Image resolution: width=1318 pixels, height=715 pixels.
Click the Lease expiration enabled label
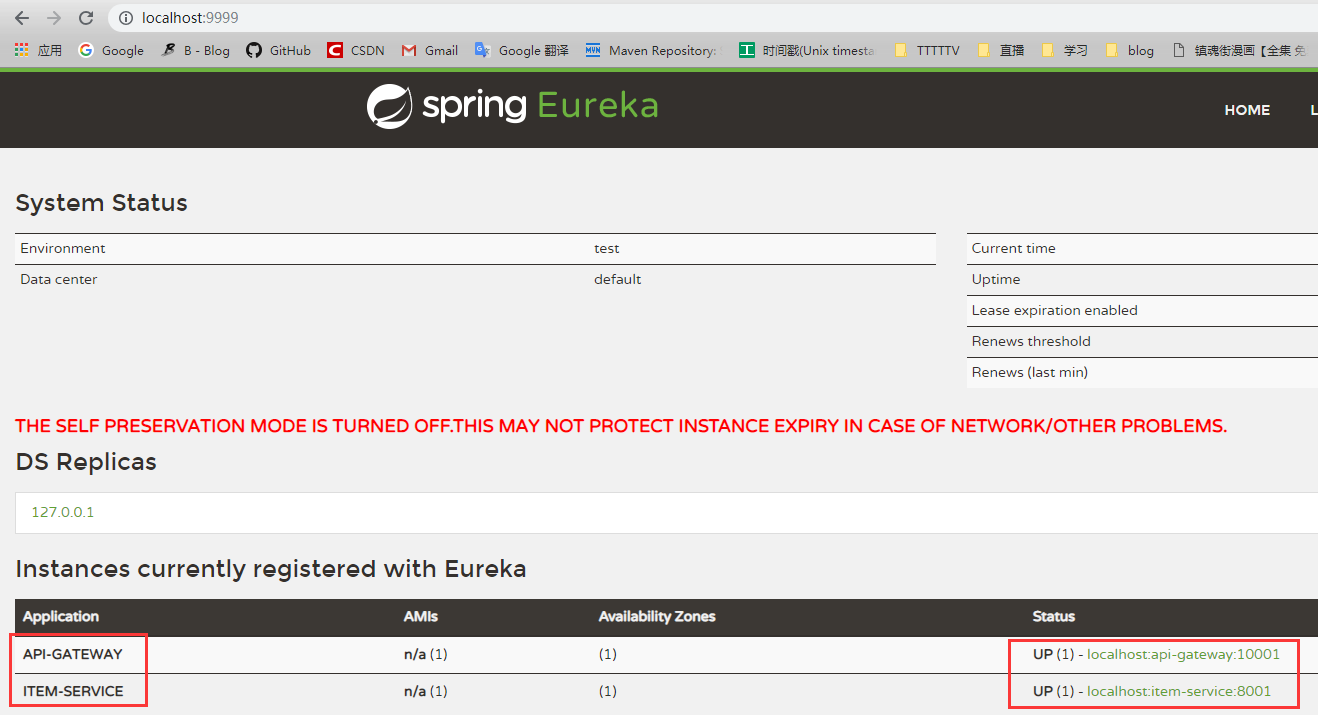click(1054, 310)
